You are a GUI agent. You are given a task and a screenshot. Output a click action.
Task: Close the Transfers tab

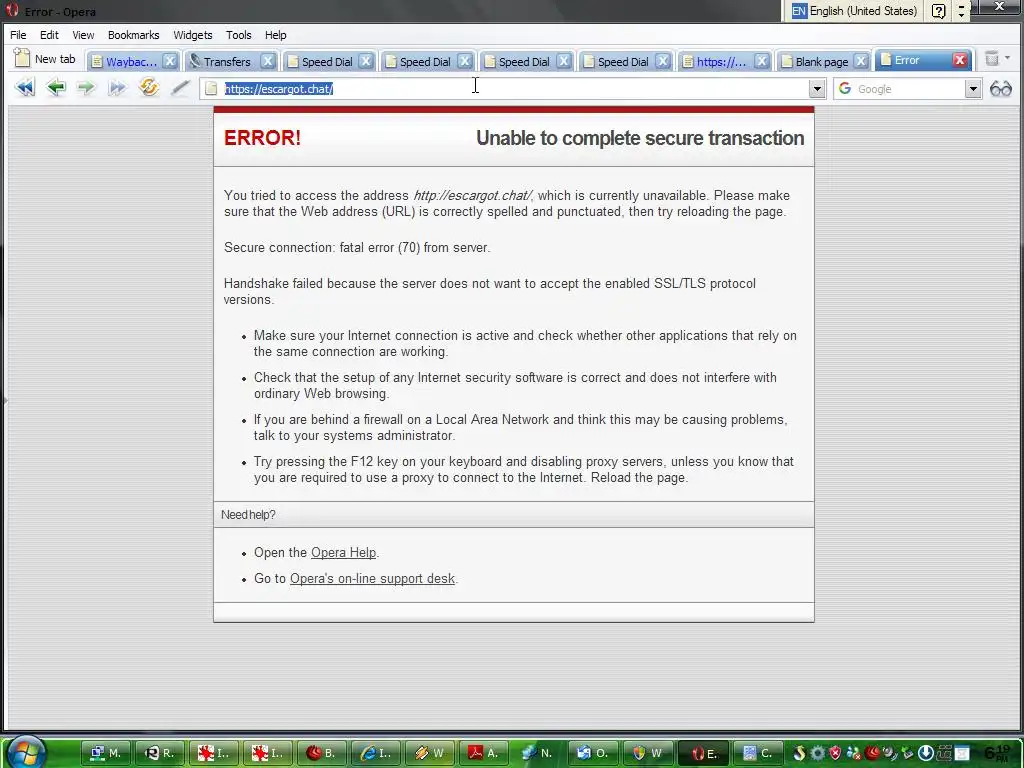pos(268,61)
